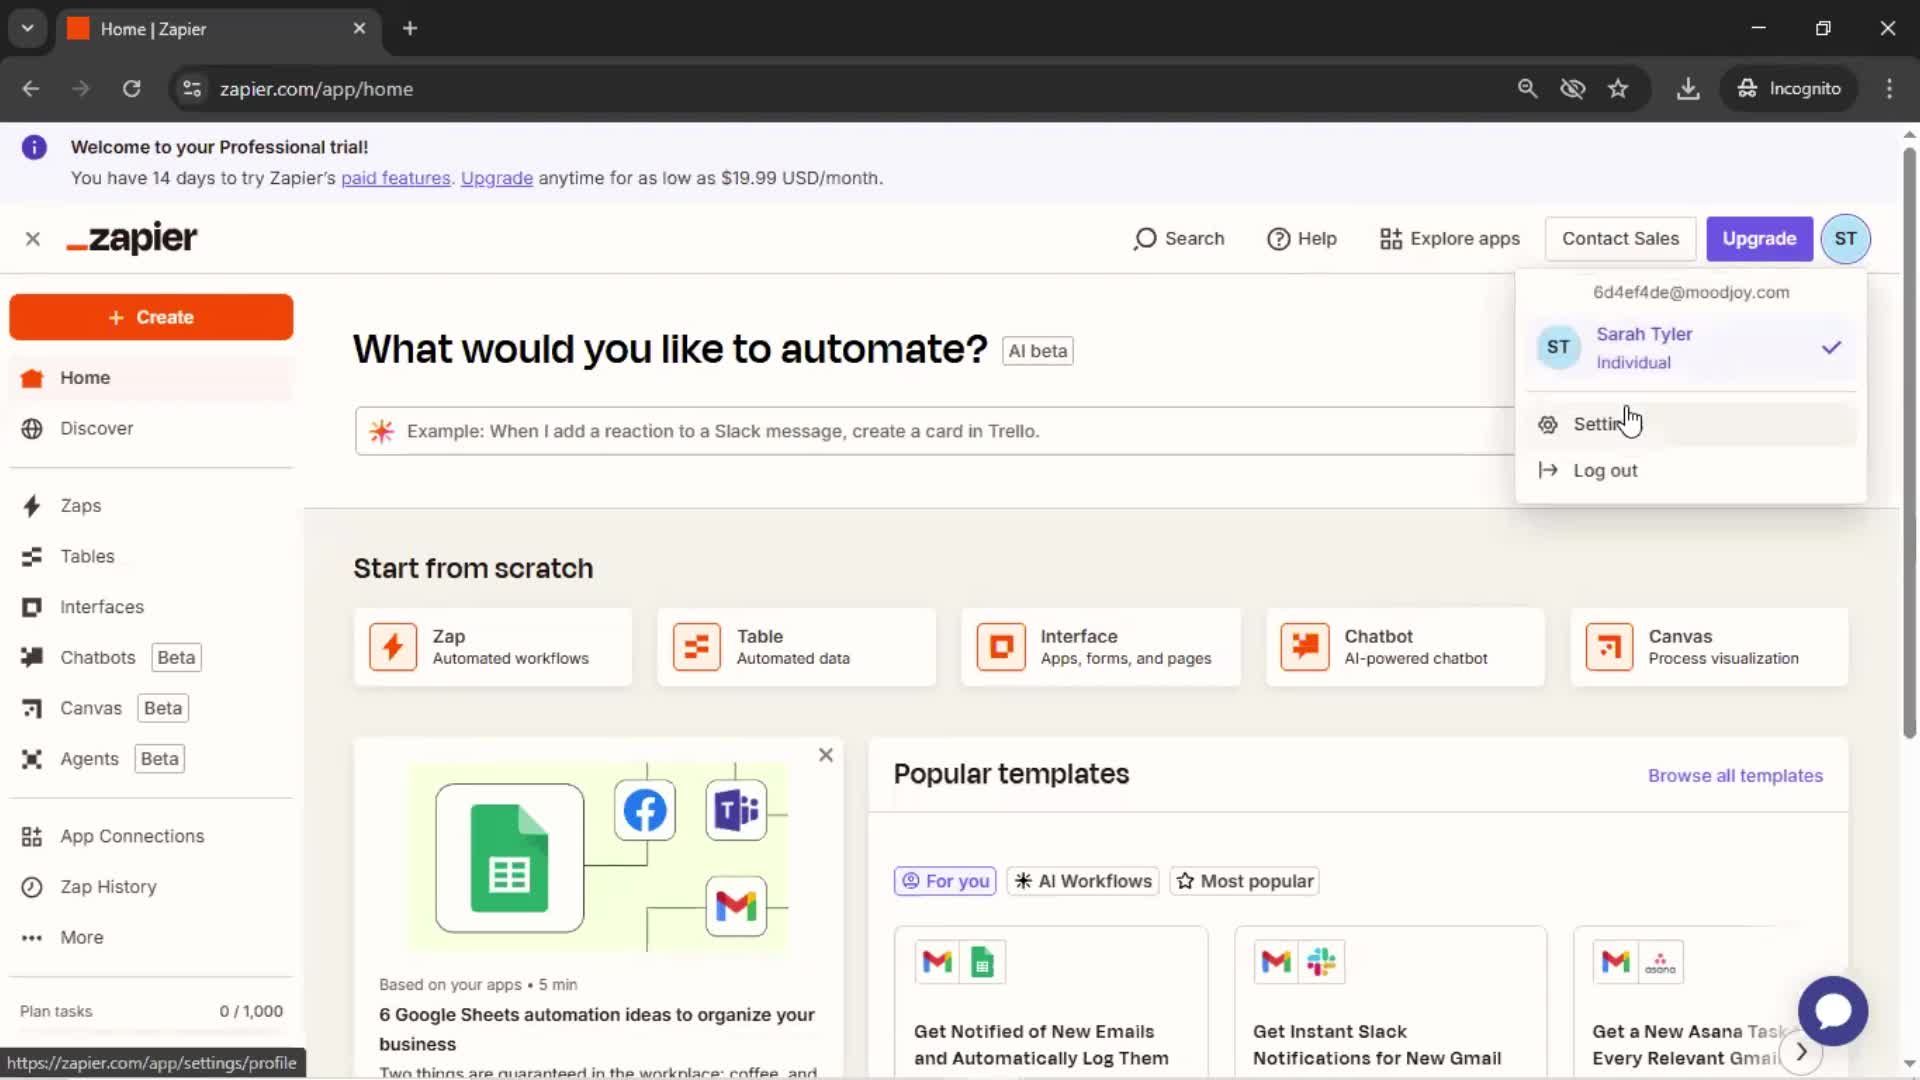Select Home in the sidebar
The width and height of the screenshot is (1920, 1080).
coord(150,378)
